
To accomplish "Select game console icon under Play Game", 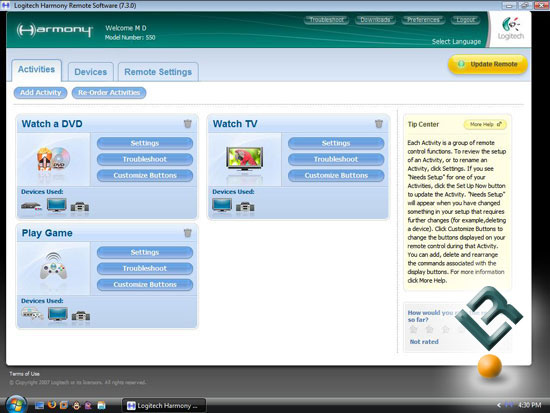I will tap(32, 313).
